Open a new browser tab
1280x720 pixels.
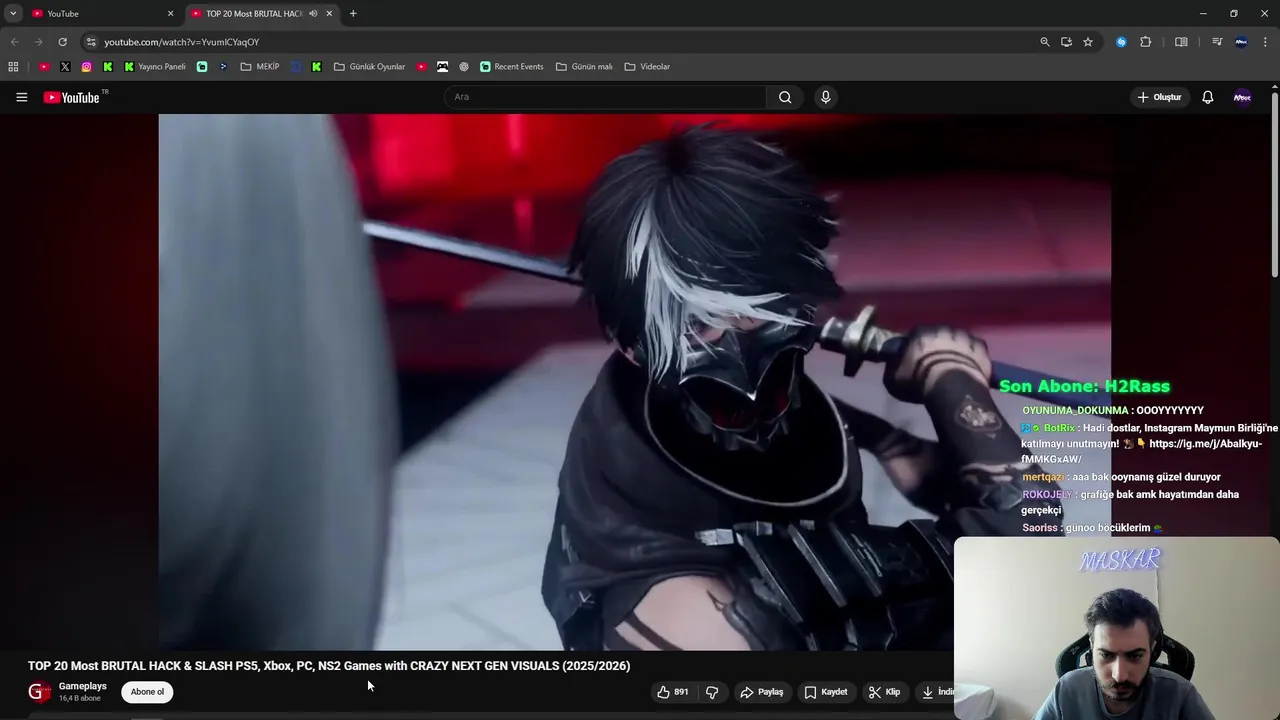tap(353, 13)
